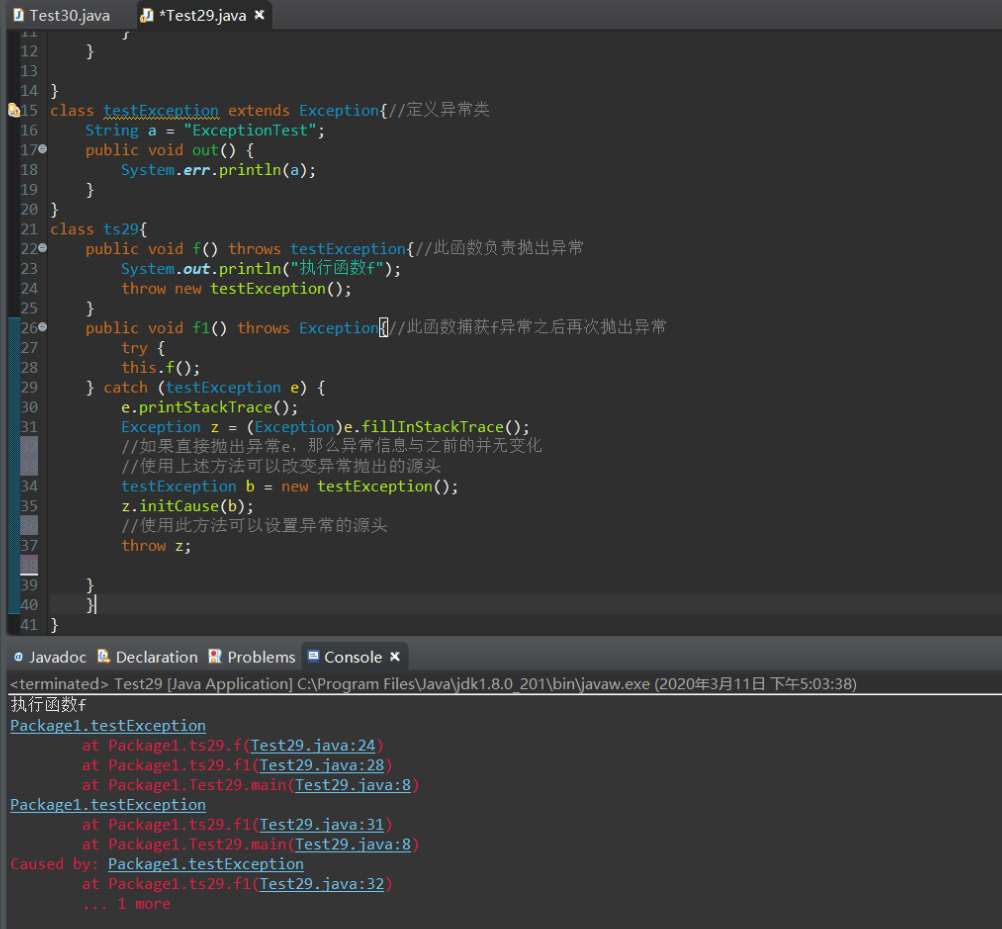This screenshot has width=1002, height=929.
Task: Place cursor on the 'throw z;' line
Action: (x=156, y=546)
